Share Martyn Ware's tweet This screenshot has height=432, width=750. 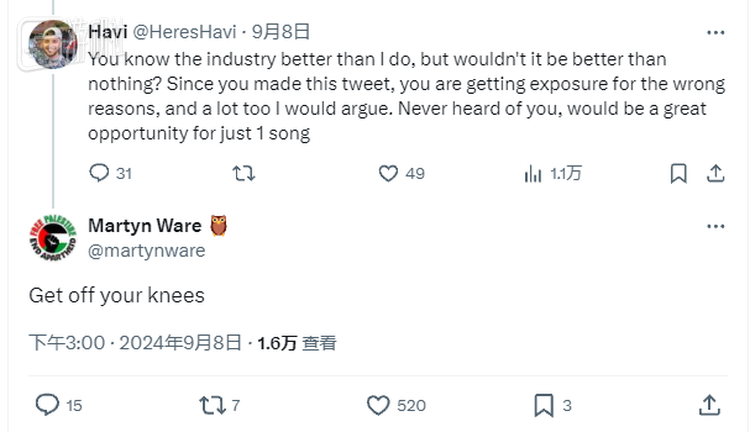(x=709, y=404)
